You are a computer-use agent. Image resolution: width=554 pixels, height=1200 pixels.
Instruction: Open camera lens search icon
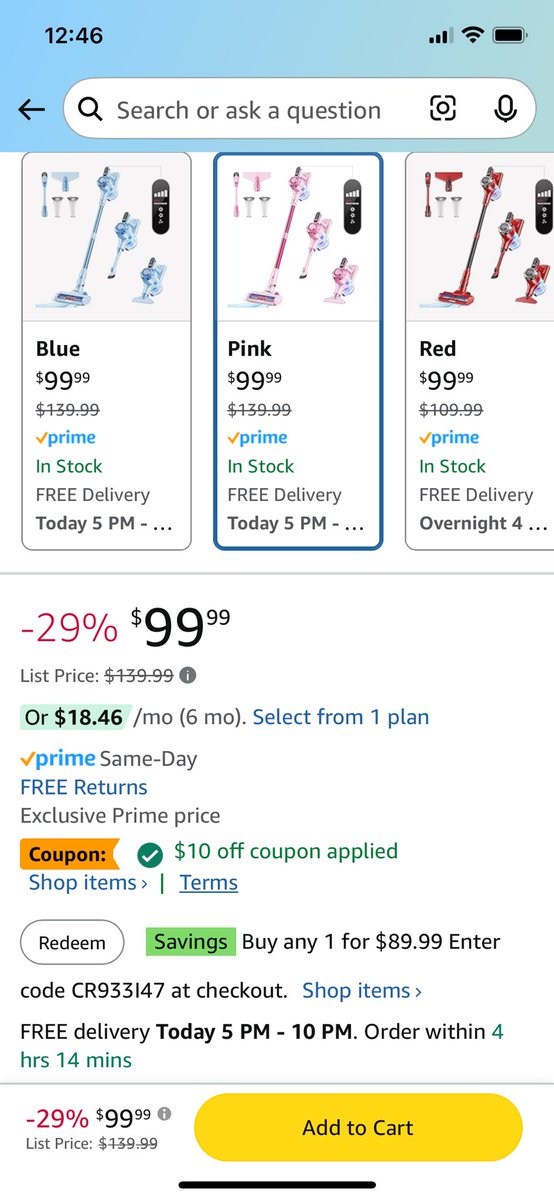click(443, 109)
